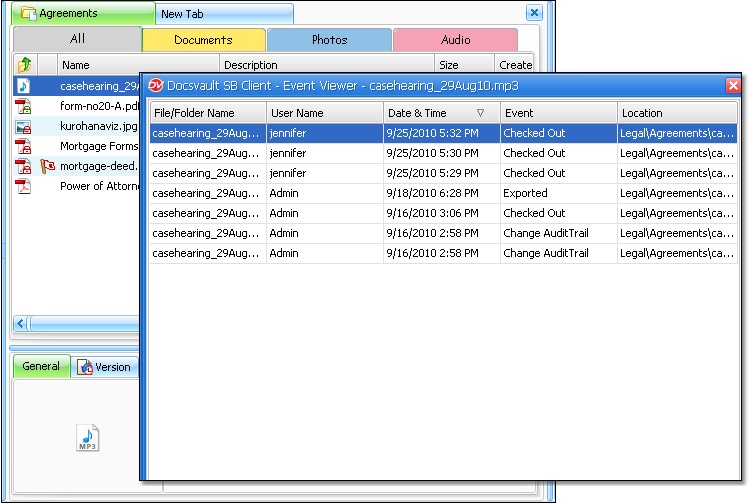Select mortgage-deed file name in file list
The image size is (749, 503).
pos(99,166)
